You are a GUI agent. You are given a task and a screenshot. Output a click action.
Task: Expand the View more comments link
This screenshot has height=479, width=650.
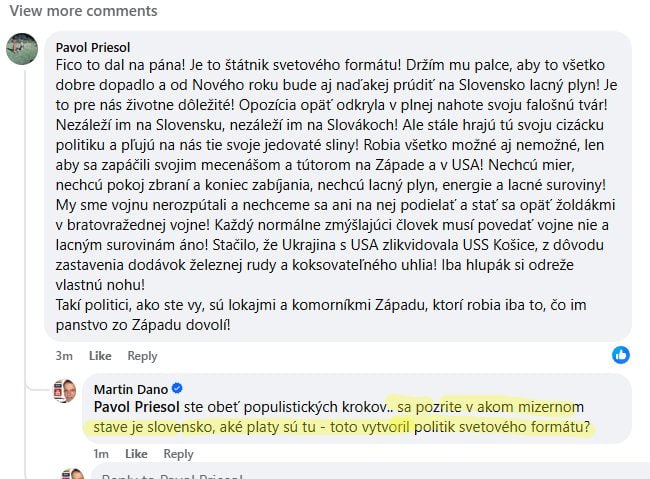(x=83, y=11)
